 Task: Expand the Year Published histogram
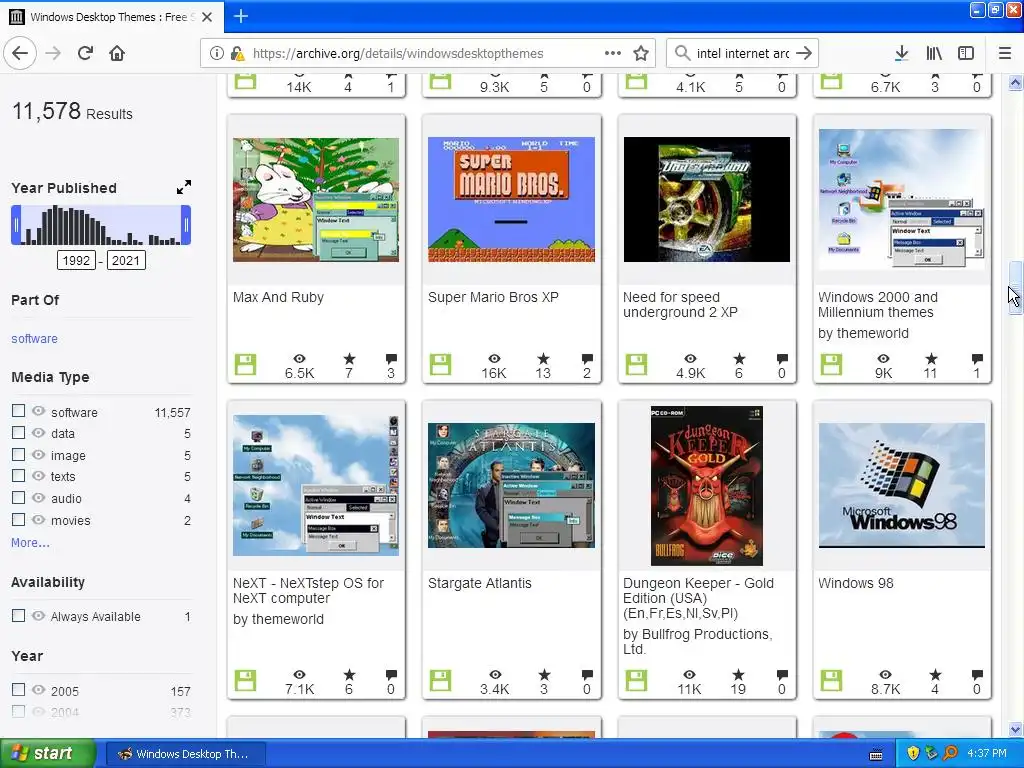coord(184,187)
